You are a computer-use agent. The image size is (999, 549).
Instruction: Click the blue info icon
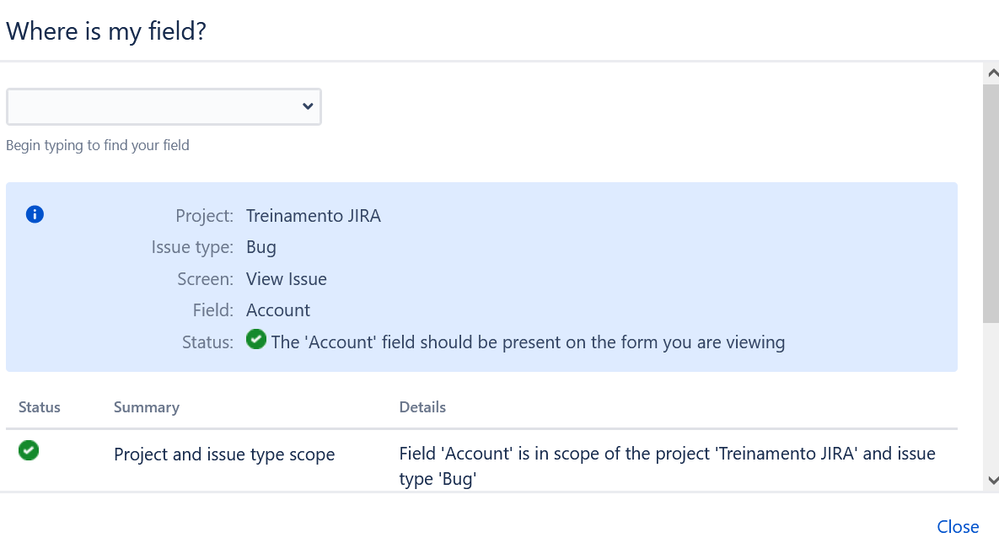[x=35, y=214]
